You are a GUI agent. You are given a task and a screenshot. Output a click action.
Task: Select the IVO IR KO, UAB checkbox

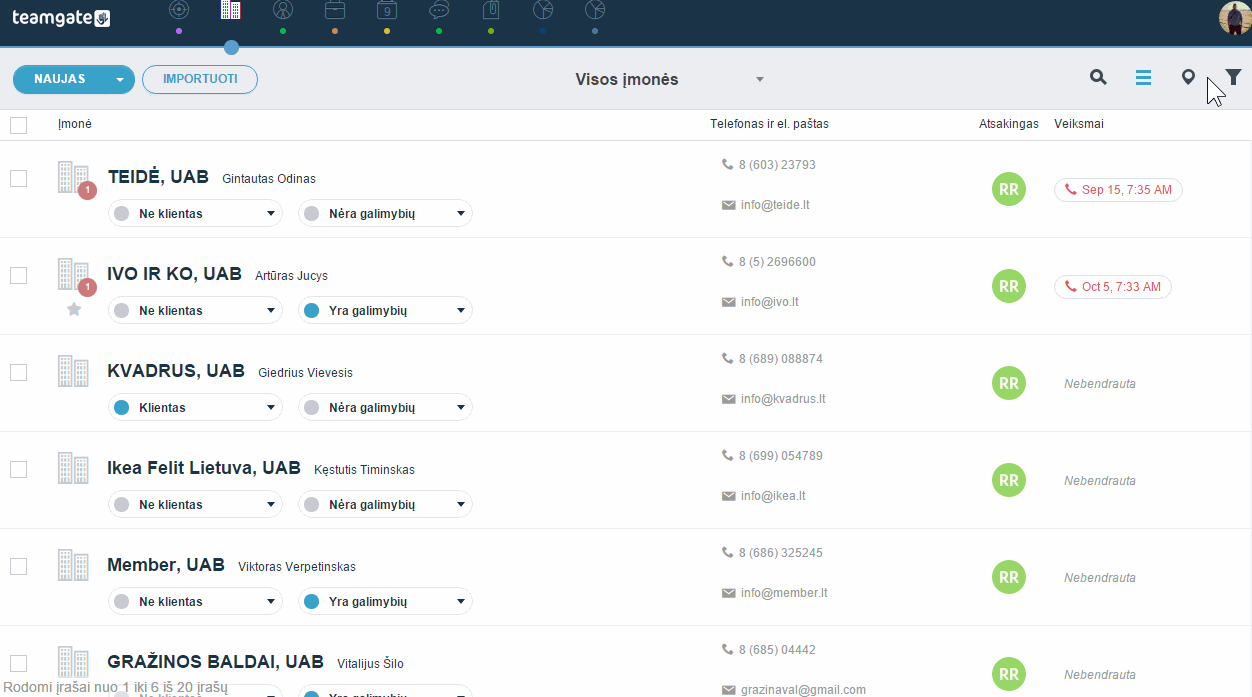point(18,275)
